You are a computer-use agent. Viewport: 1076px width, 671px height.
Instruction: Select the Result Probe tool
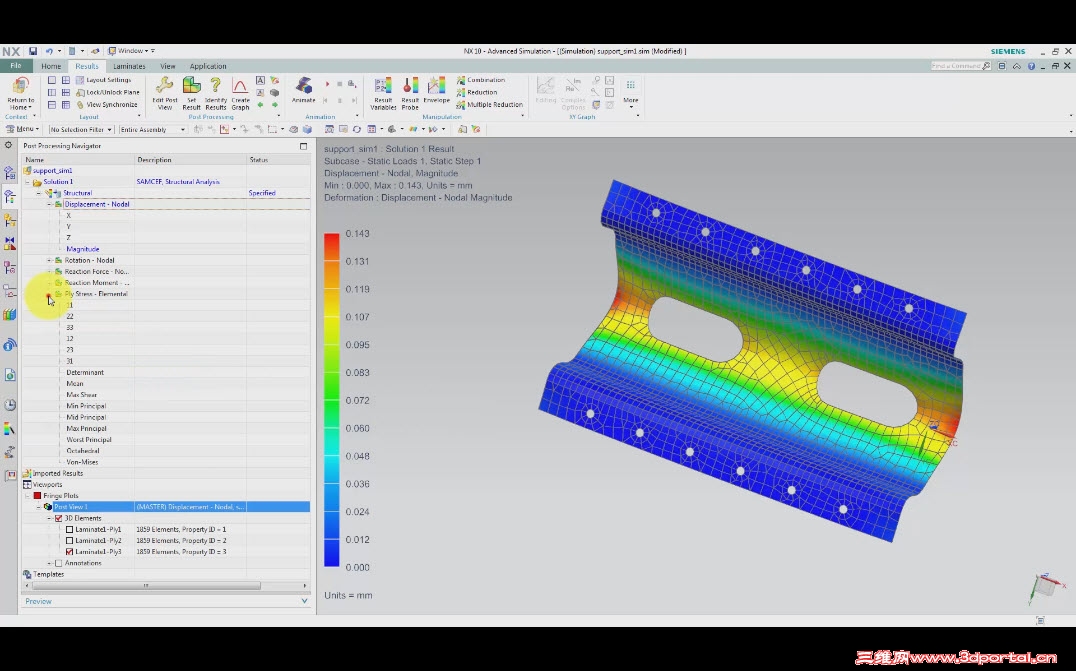point(410,93)
